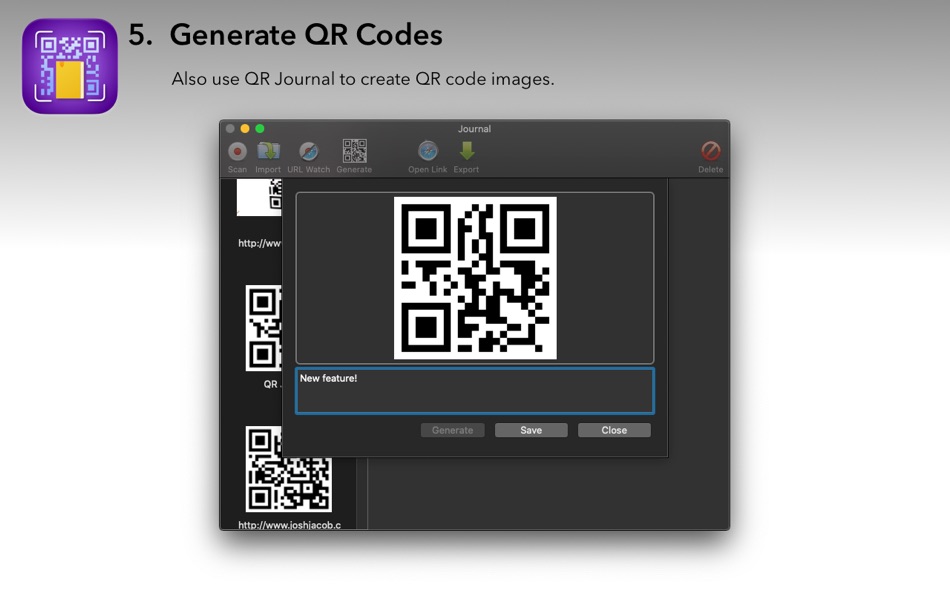Image resolution: width=950 pixels, height=594 pixels.
Task: Click the QR Journal app icon
Action: tap(70, 66)
